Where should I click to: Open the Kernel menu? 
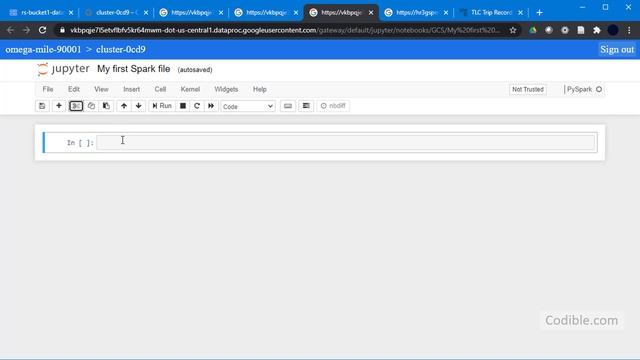[190, 89]
